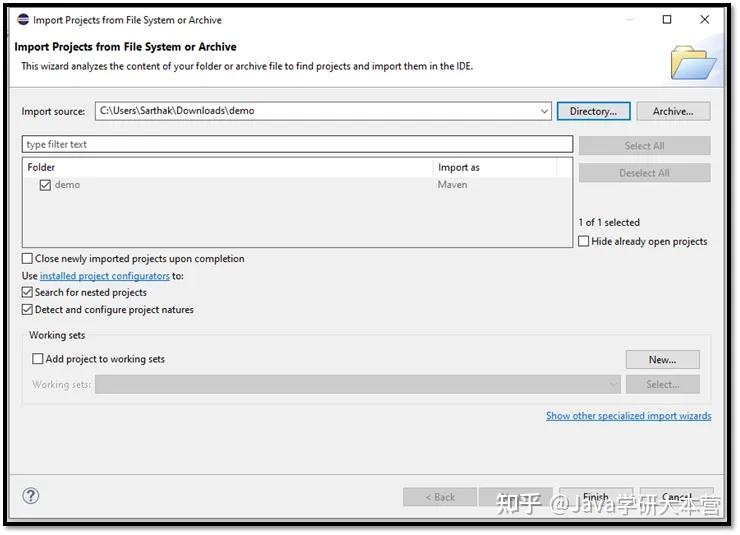Open Show other specialized import wizards
Screen dimensions: 740x535
click(x=629, y=416)
